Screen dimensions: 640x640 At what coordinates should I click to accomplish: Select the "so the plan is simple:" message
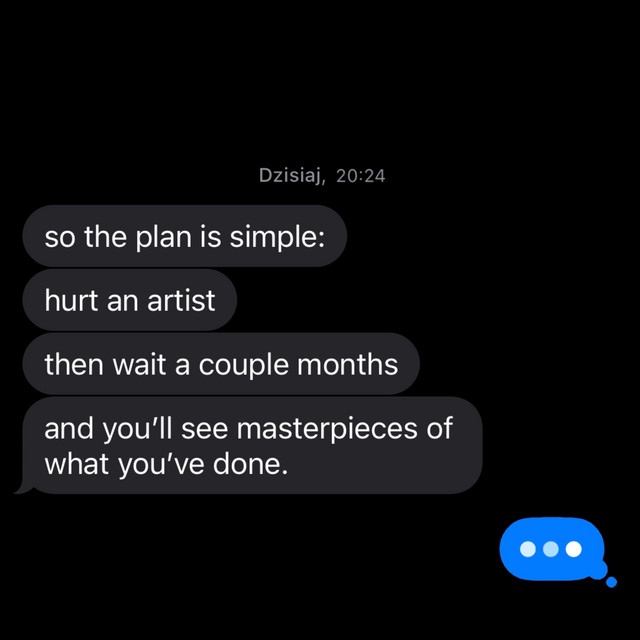[184, 236]
